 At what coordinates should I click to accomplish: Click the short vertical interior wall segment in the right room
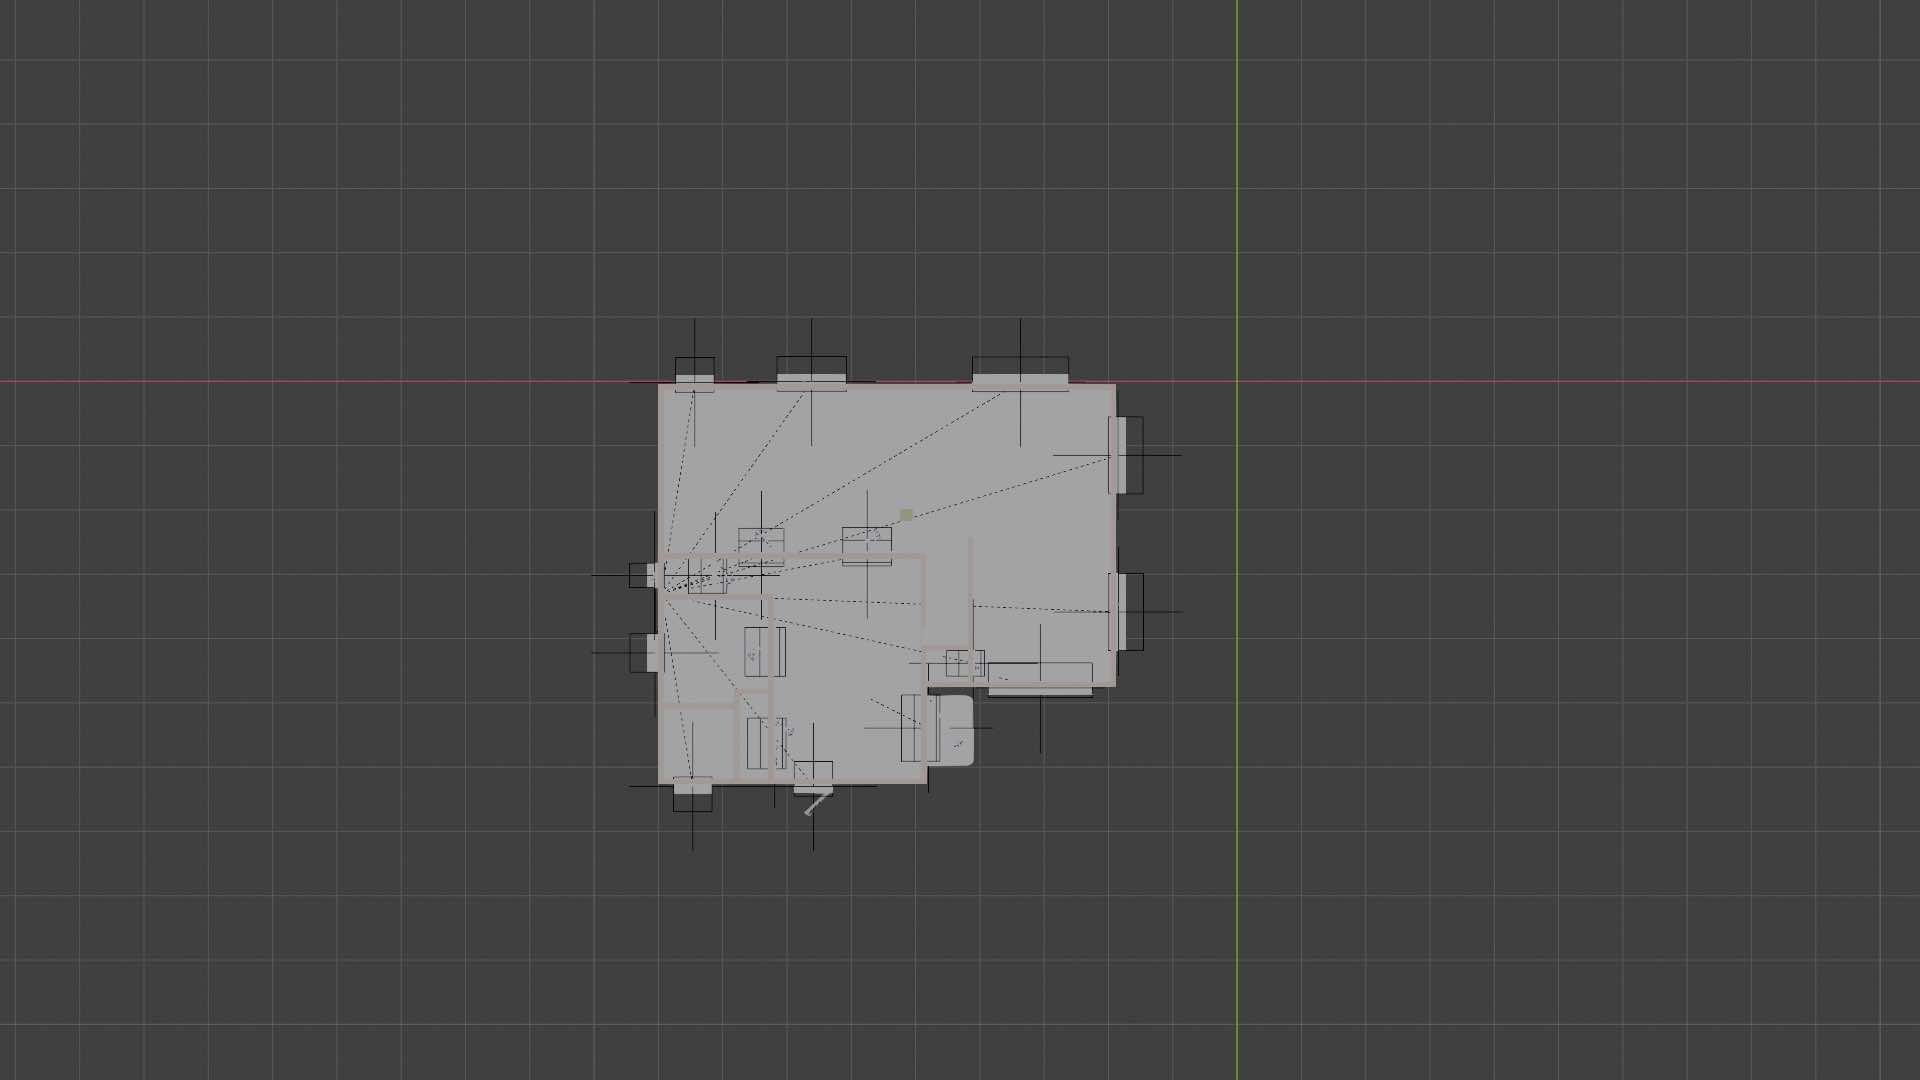coord(970,570)
